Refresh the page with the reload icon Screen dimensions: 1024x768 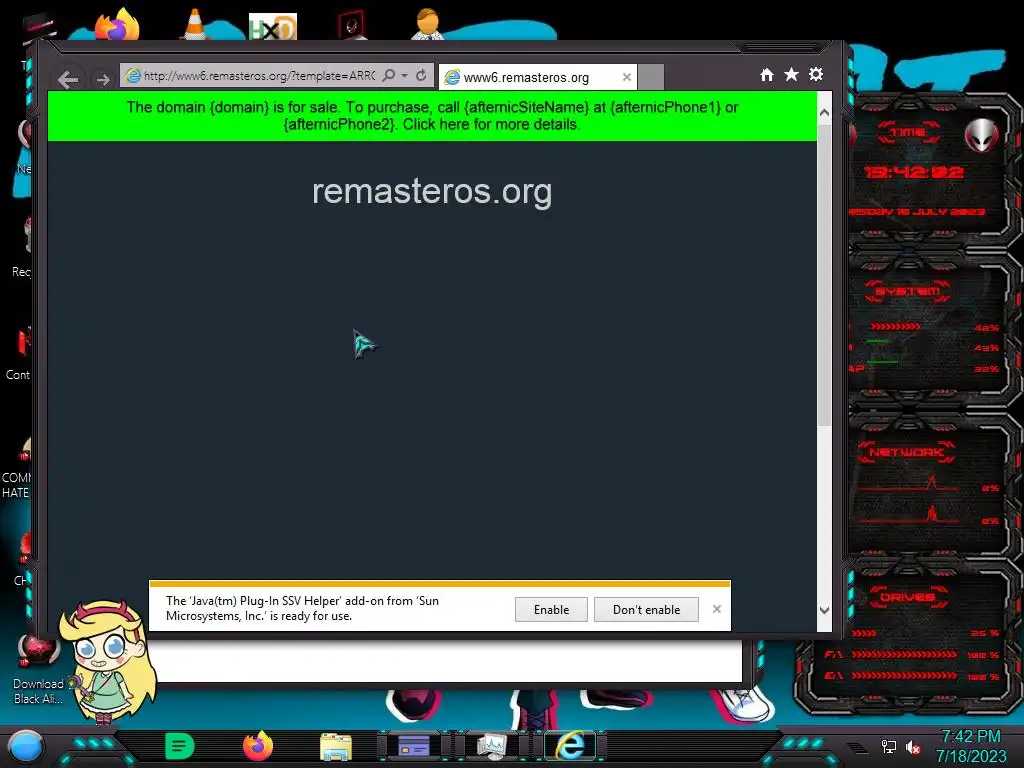click(x=421, y=76)
